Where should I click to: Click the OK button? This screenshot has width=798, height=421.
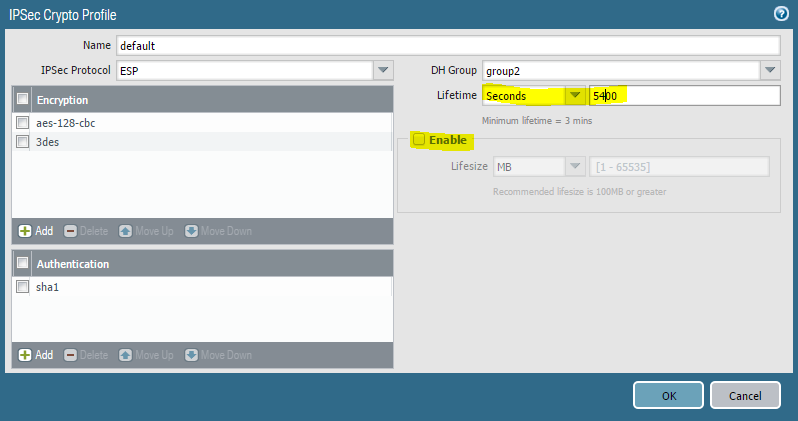click(x=668, y=395)
